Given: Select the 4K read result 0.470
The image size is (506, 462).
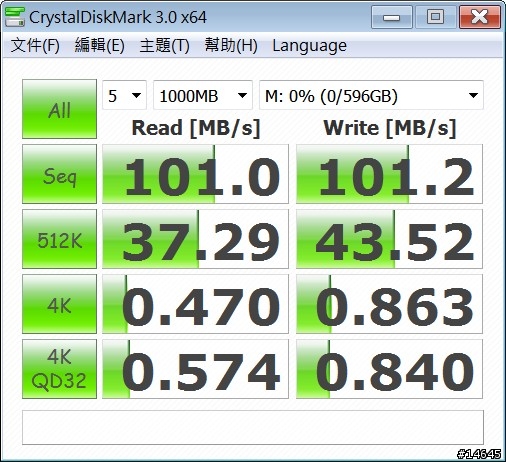Looking at the screenshot, I should [195, 304].
